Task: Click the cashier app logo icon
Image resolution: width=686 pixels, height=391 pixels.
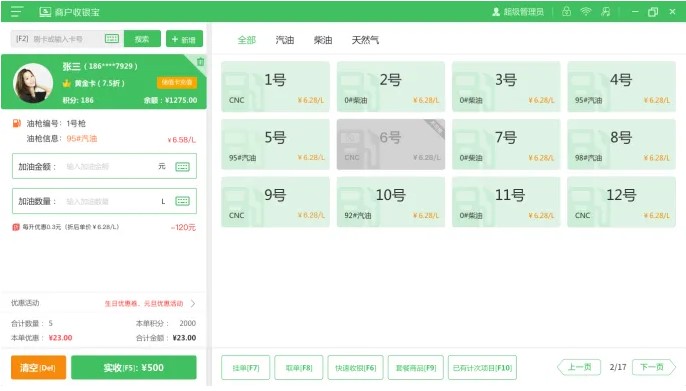Action: 45,12
